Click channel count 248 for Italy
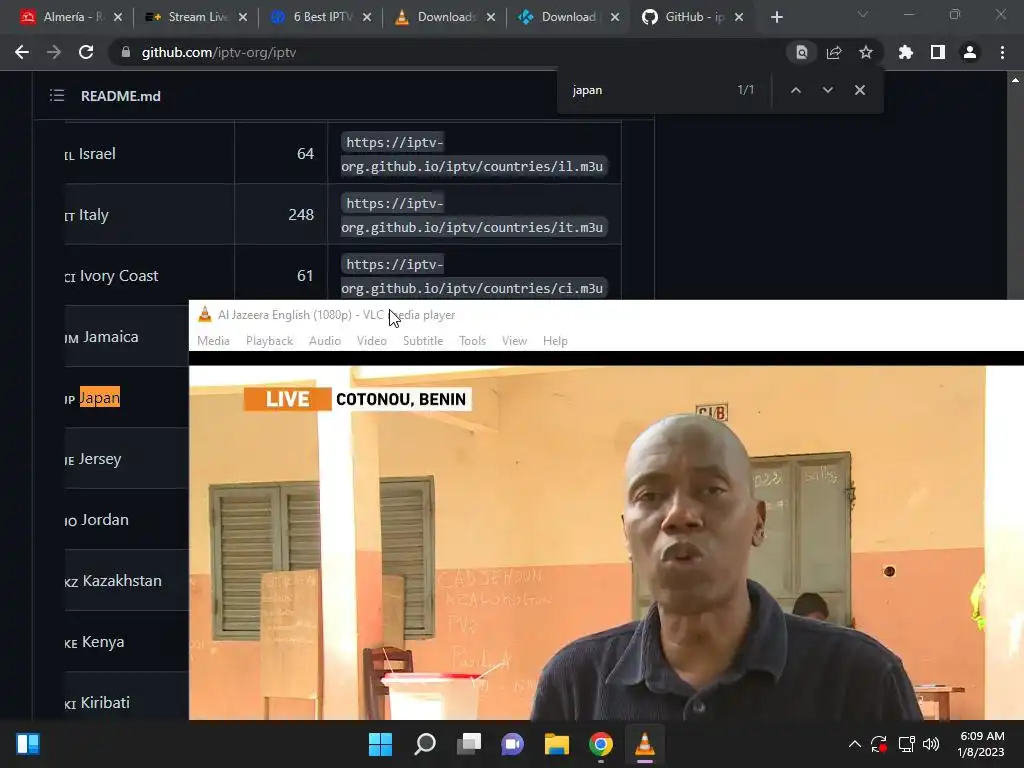Image resolution: width=1024 pixels, height=768 pixels. (x=300, y=214)
